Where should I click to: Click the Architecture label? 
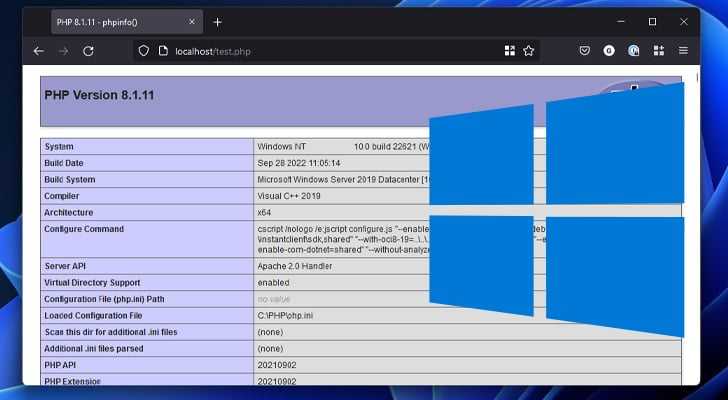tap(69, 213)
